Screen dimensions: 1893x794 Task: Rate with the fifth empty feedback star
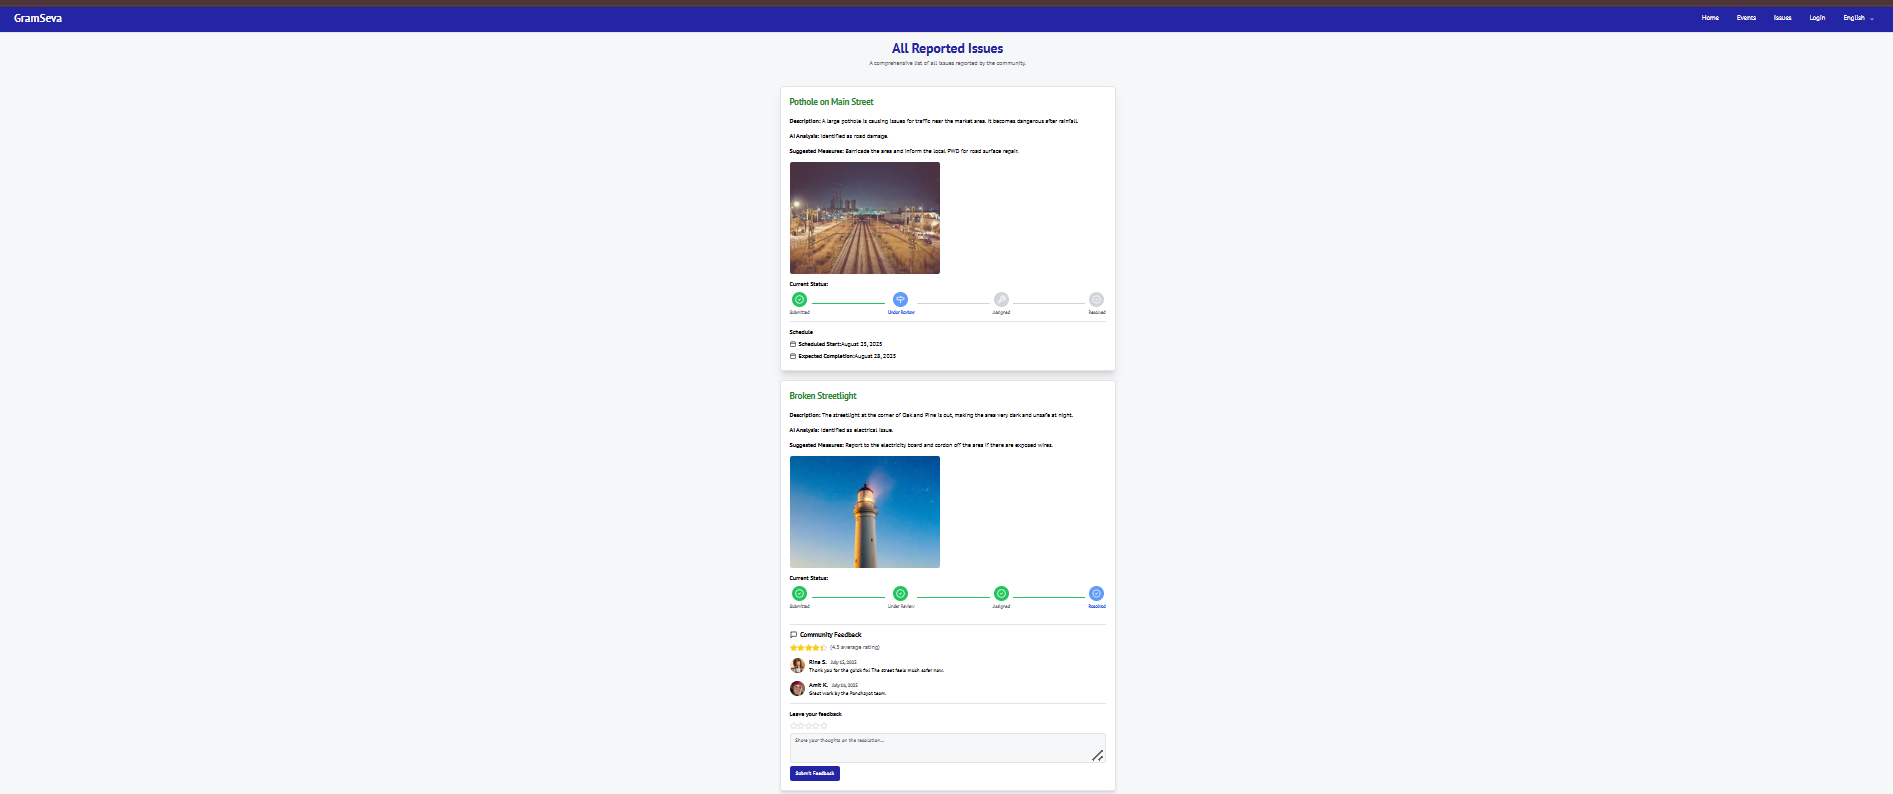point(824,726)
